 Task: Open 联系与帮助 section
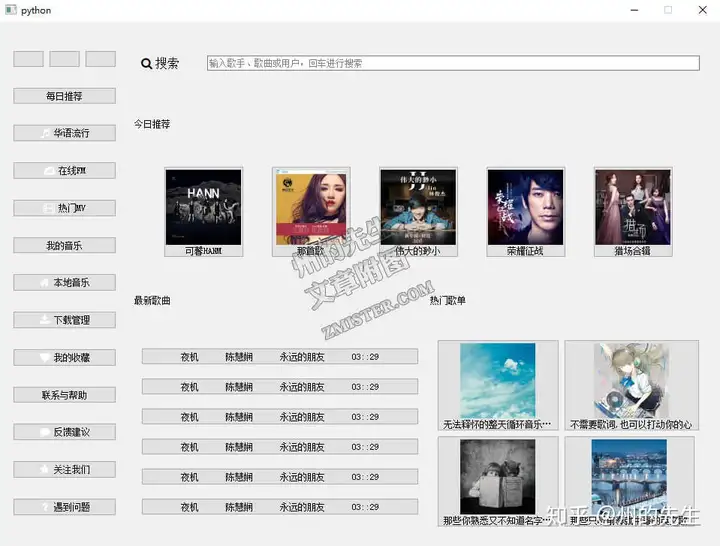pos(64,395)
